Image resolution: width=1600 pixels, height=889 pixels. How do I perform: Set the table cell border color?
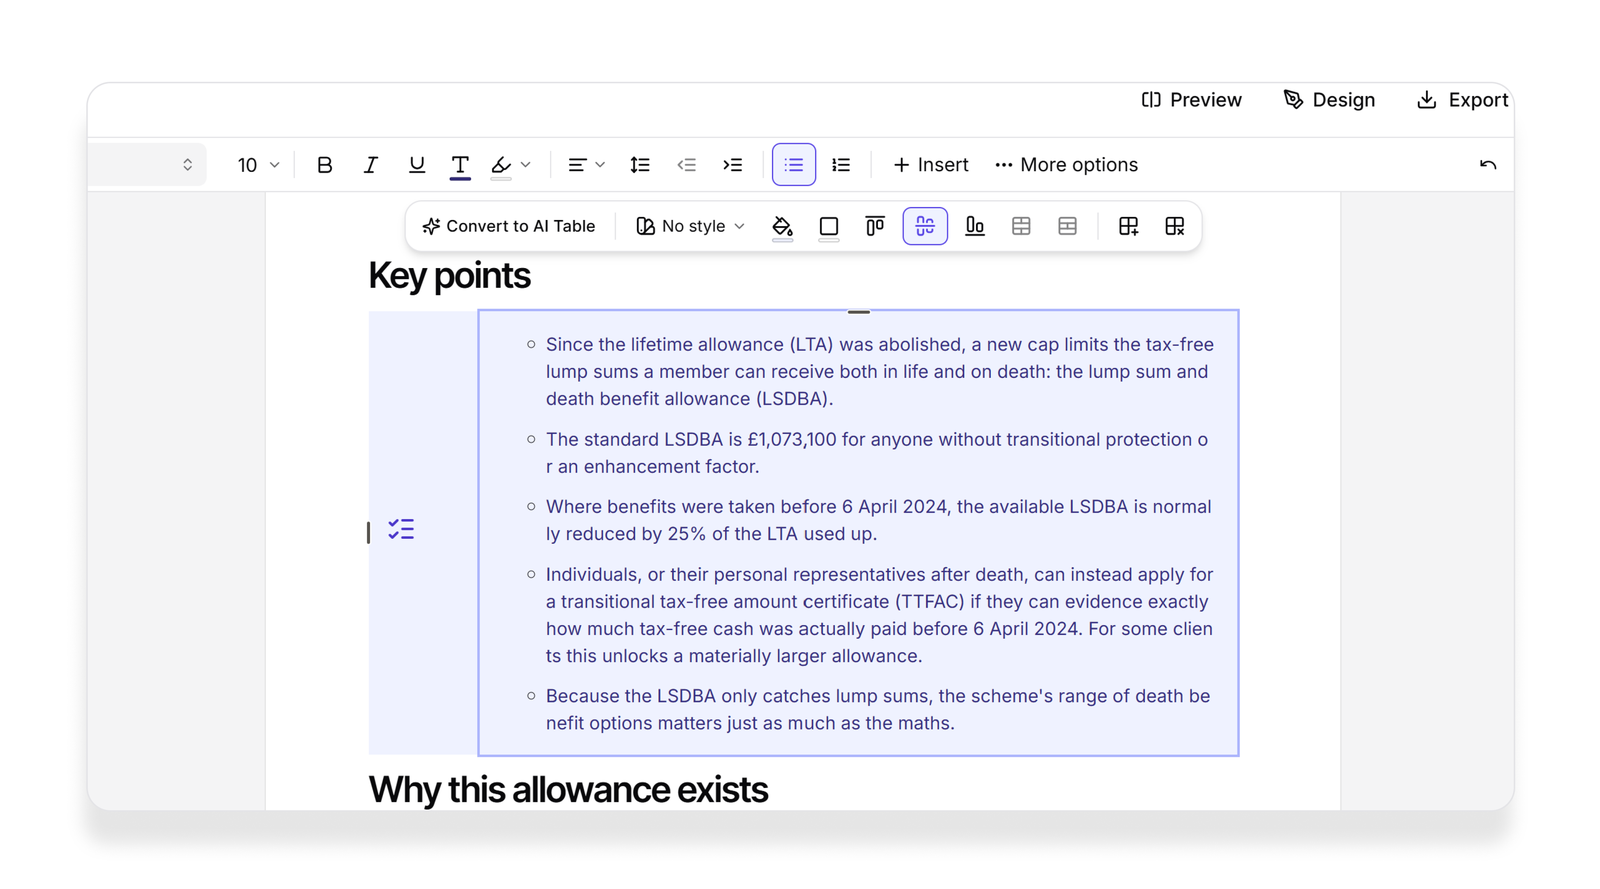[x=829, y=227]
